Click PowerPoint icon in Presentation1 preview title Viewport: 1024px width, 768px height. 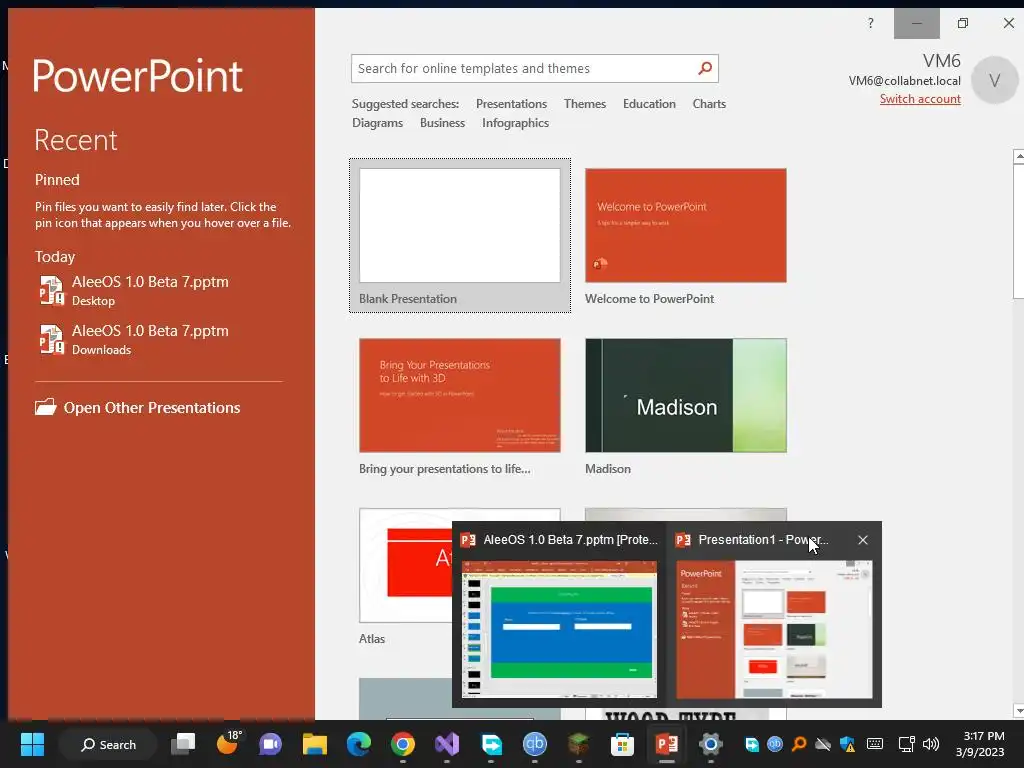[683, 540]
